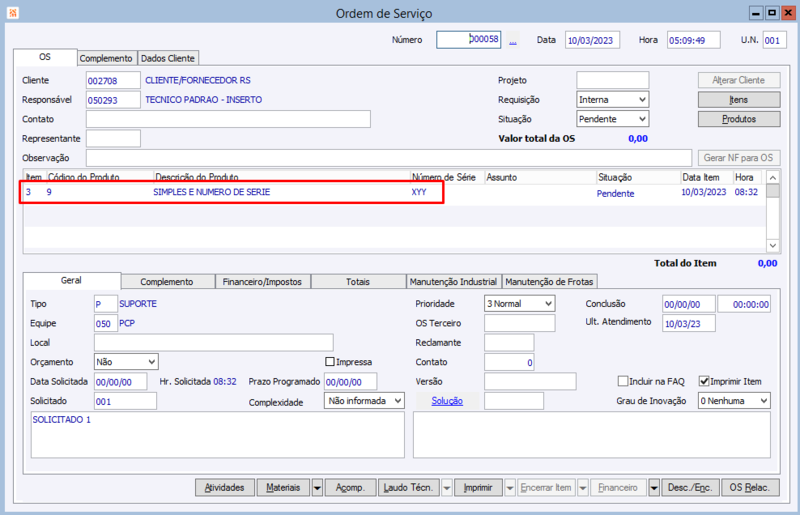Click the Projeto field
This screenshot has width=800, height=515.
click(613, 80)
